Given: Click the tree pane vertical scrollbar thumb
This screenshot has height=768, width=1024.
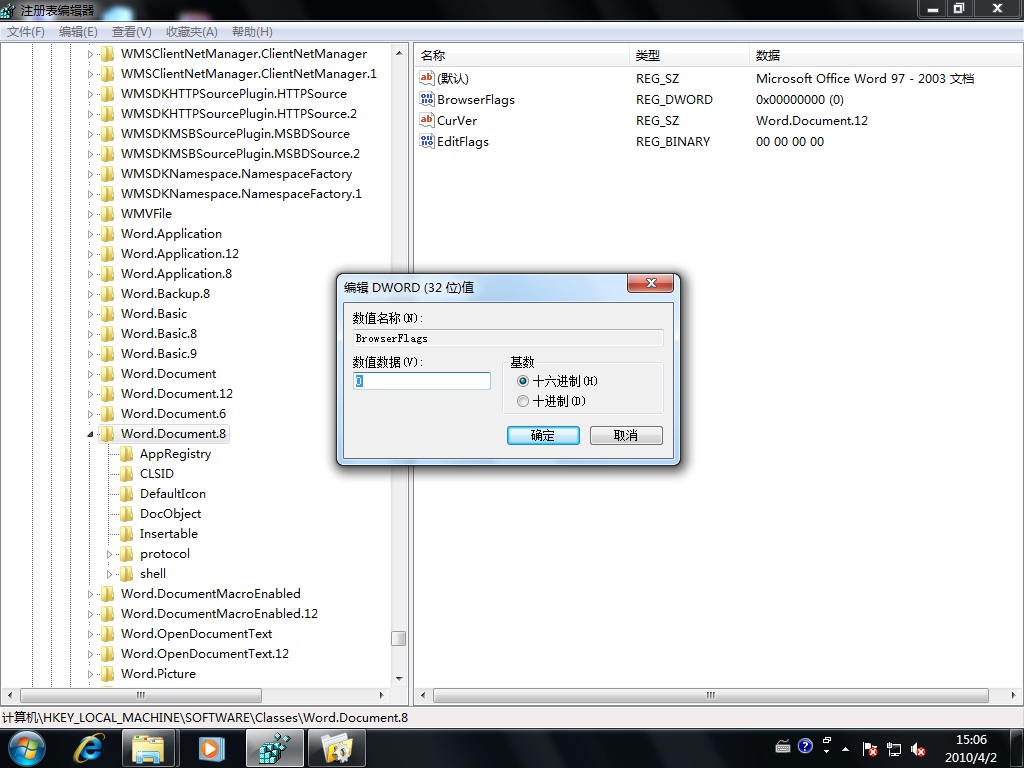Looking at the screenshot, I should coord(398,638).
